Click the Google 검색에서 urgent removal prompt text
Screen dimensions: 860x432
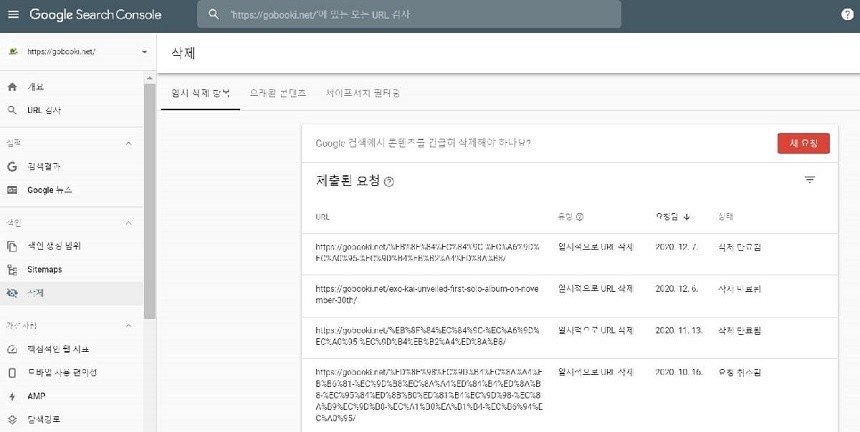(x=423, y=143)
